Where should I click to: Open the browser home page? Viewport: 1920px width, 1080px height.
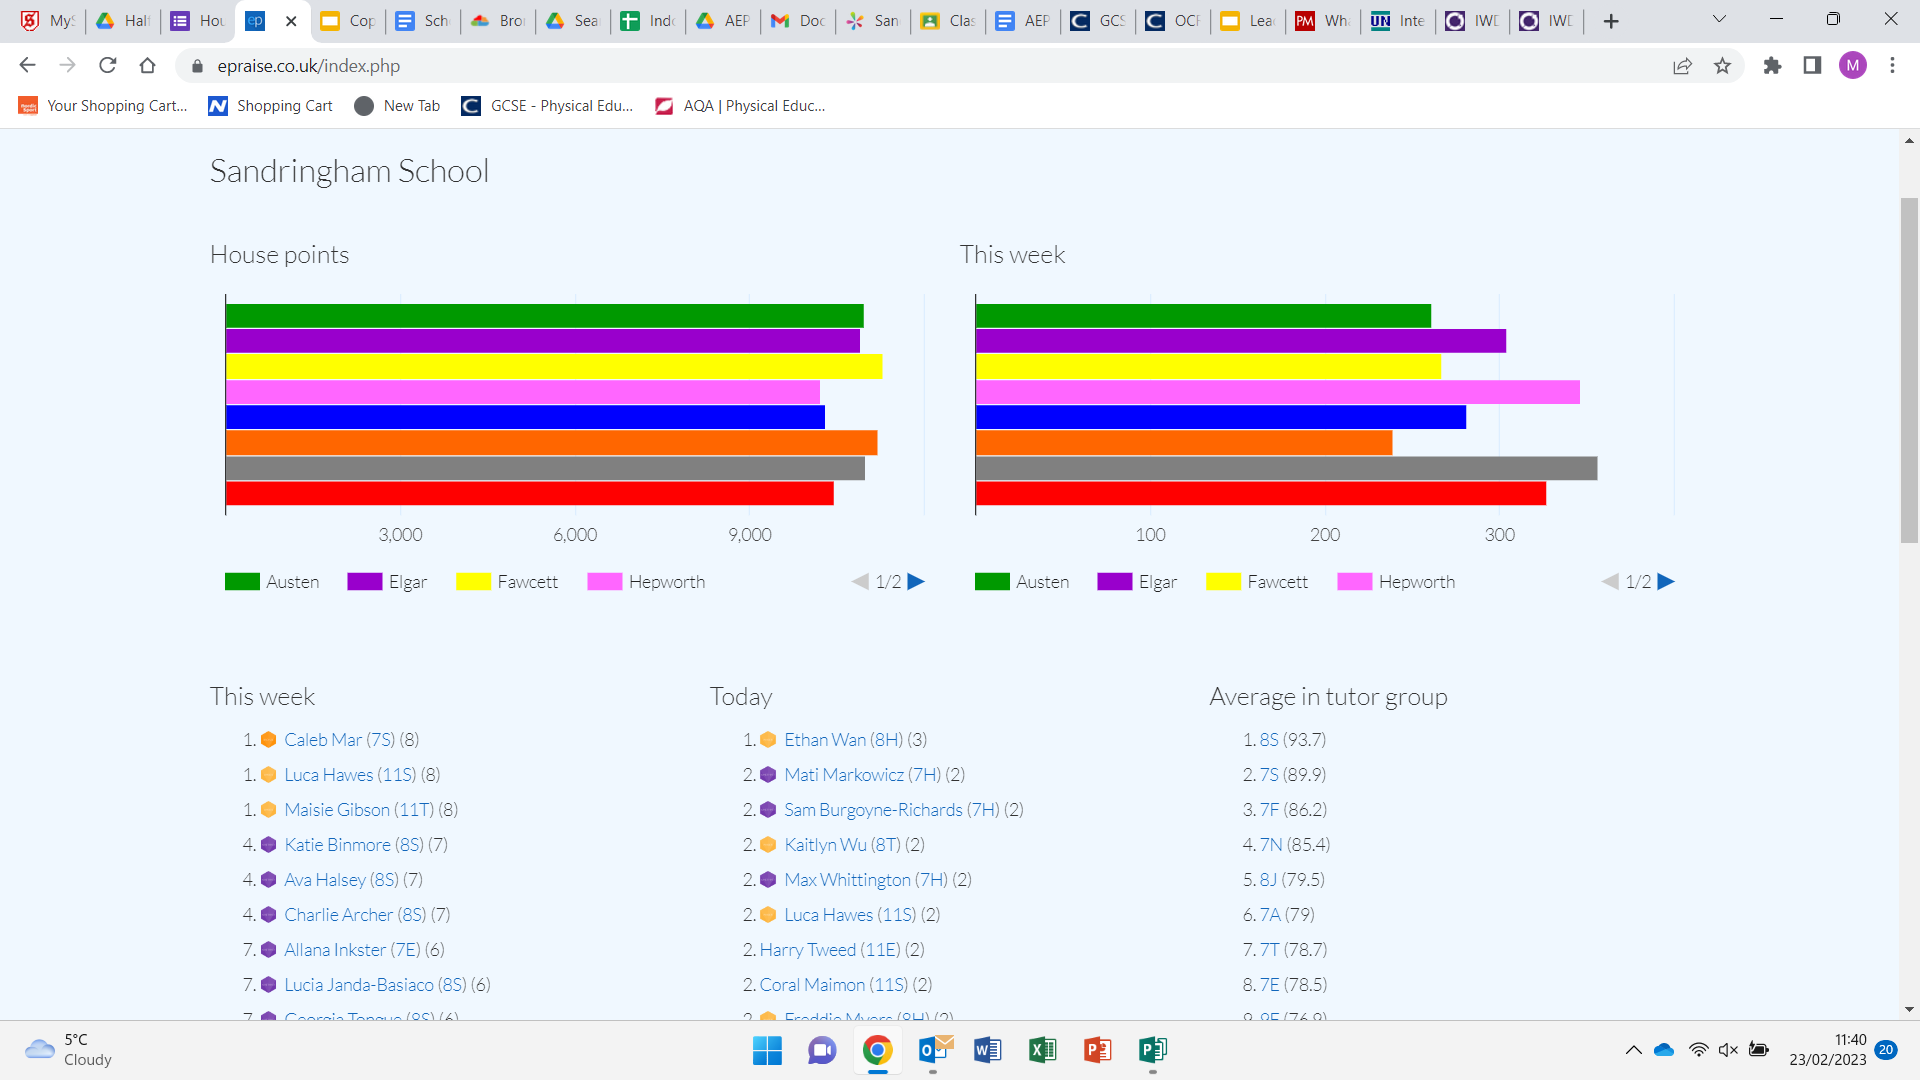tap(148, 65)
